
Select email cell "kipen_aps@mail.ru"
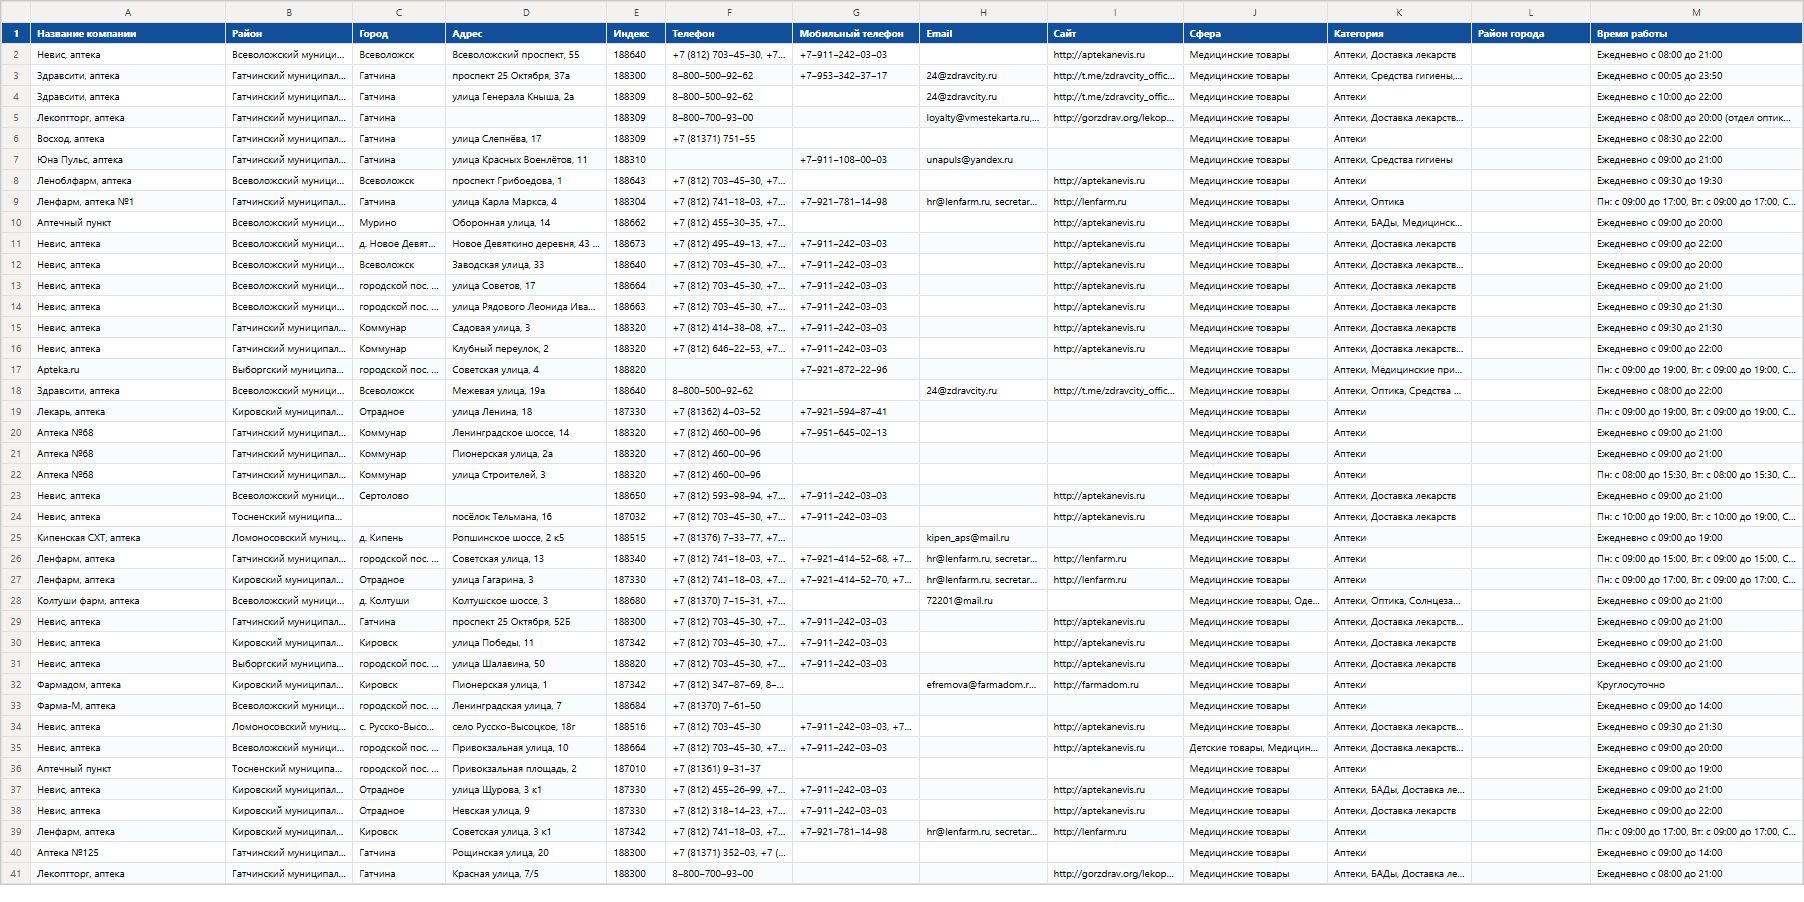(x=983, y=538)
